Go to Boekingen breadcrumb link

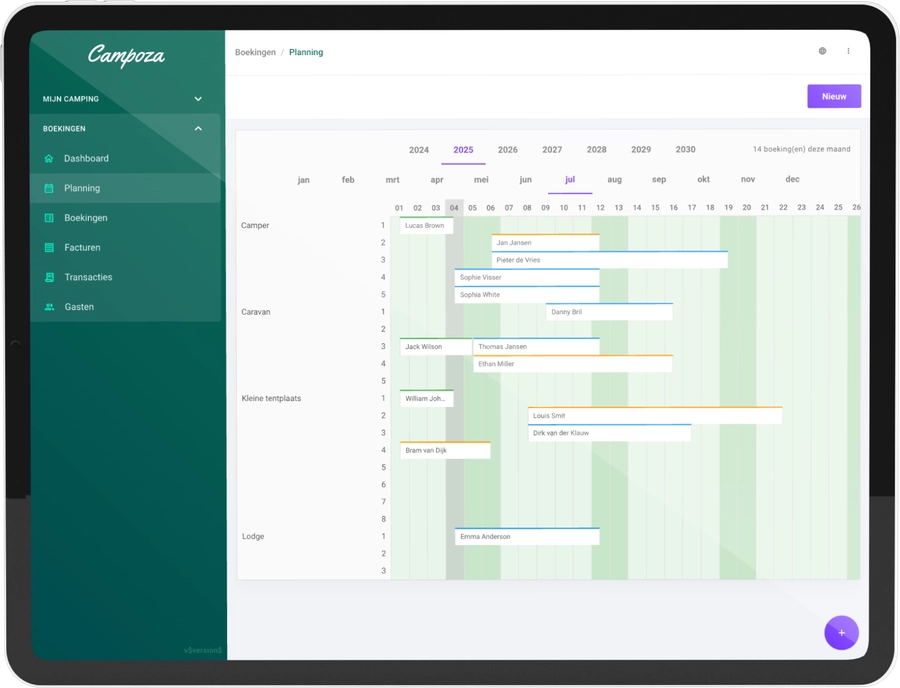[255, 52]
